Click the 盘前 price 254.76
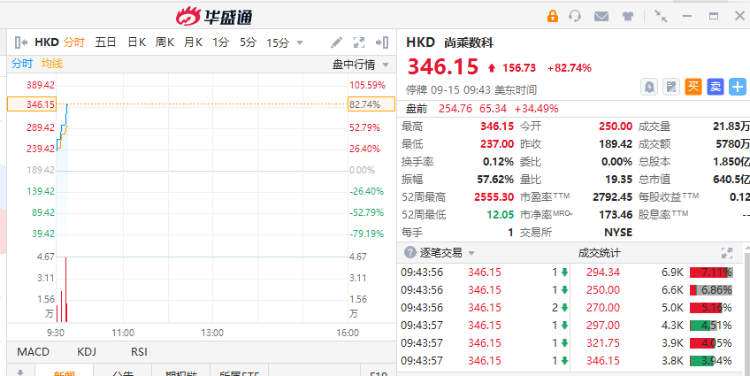Screen dimensions: 750x376 (x=455, y=109)
